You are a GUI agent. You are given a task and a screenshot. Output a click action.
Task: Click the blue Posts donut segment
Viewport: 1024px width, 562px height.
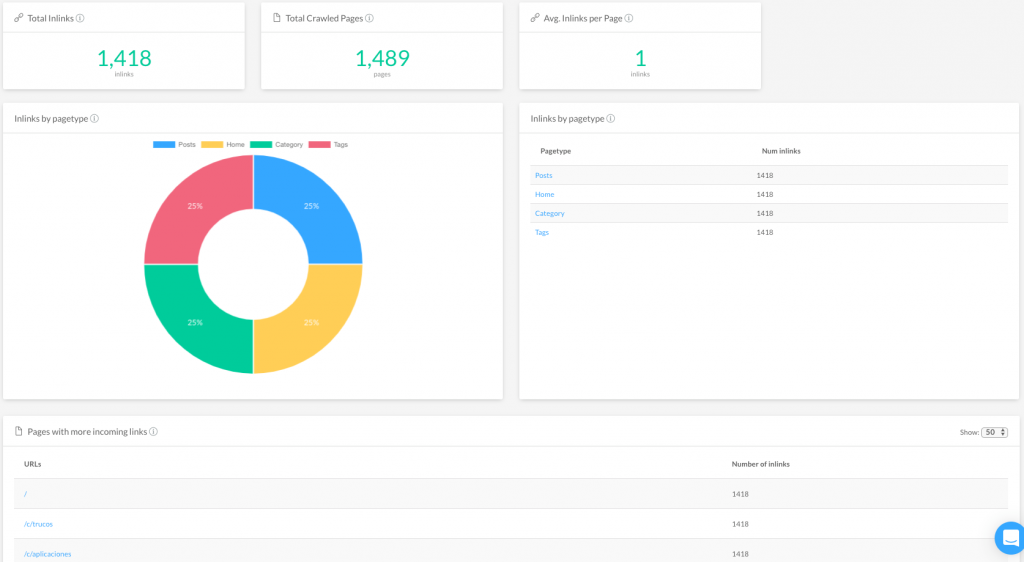(x=312, y=205)
